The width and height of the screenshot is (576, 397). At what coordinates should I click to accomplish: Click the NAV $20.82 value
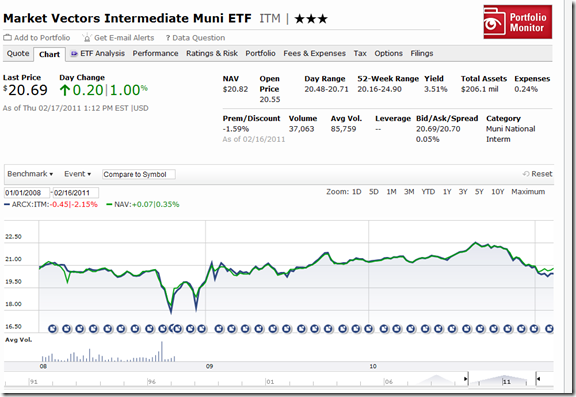[x=235, y=89]
